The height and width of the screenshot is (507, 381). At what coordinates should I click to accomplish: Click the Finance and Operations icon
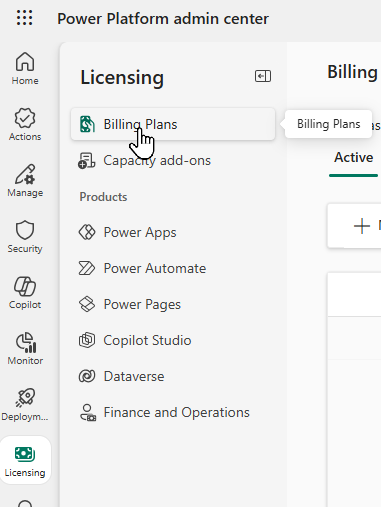(88, 412)
